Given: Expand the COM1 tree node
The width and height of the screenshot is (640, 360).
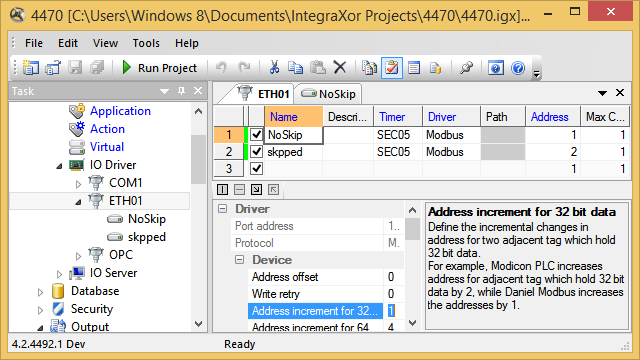Looking at the screenshot, I should (x=79, y=184).
